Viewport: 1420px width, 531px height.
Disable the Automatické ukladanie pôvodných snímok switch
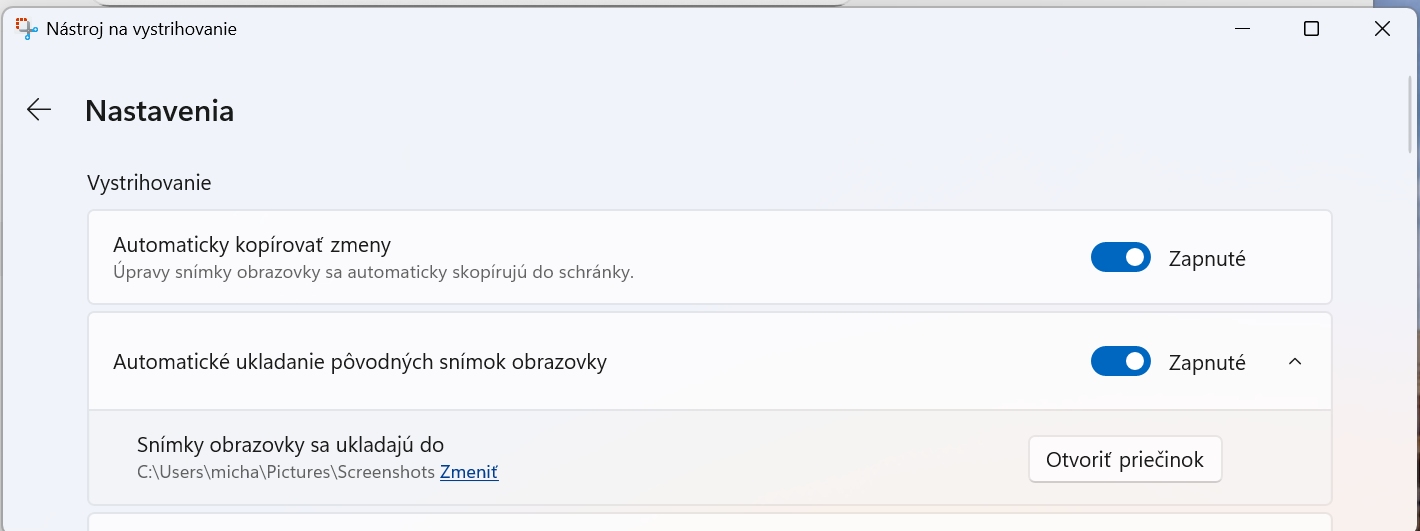pos(1120,362)
